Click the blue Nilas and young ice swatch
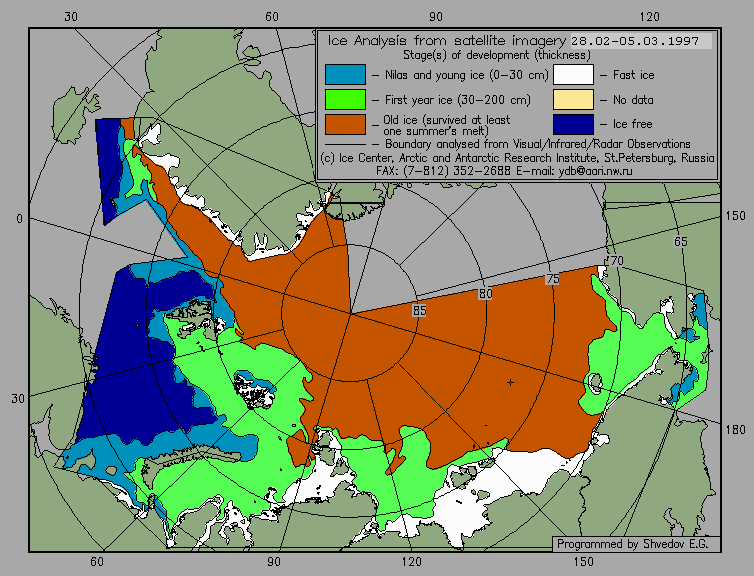 tap(345, 75)
